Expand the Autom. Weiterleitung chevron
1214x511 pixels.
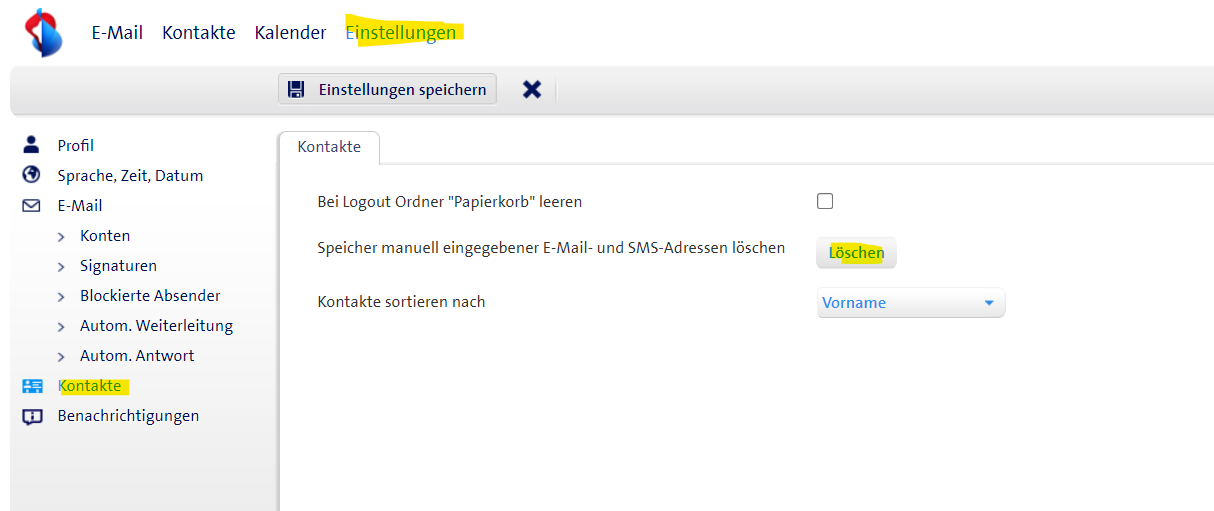[x=61, y=327]
